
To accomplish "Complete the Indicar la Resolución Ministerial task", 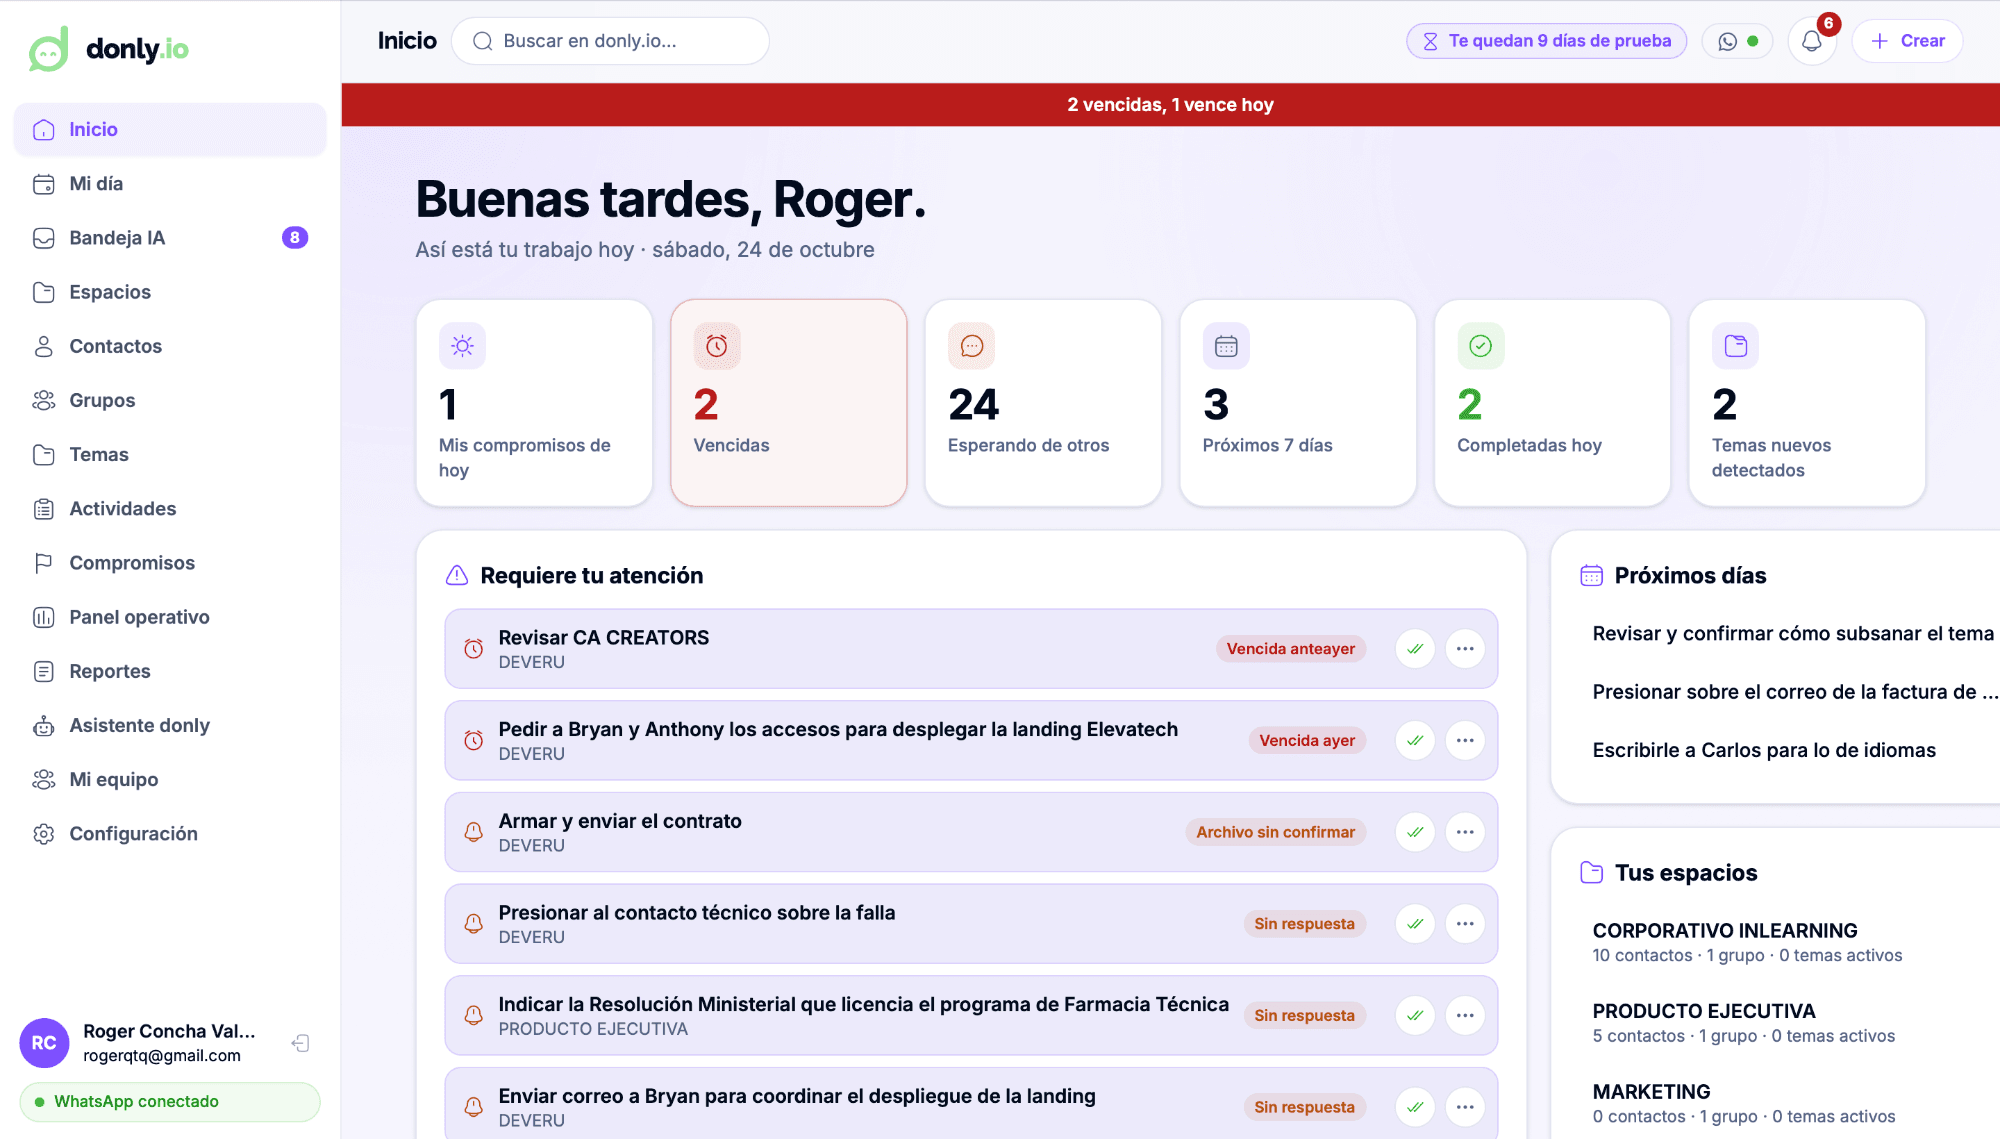I will (1415, 1016).
